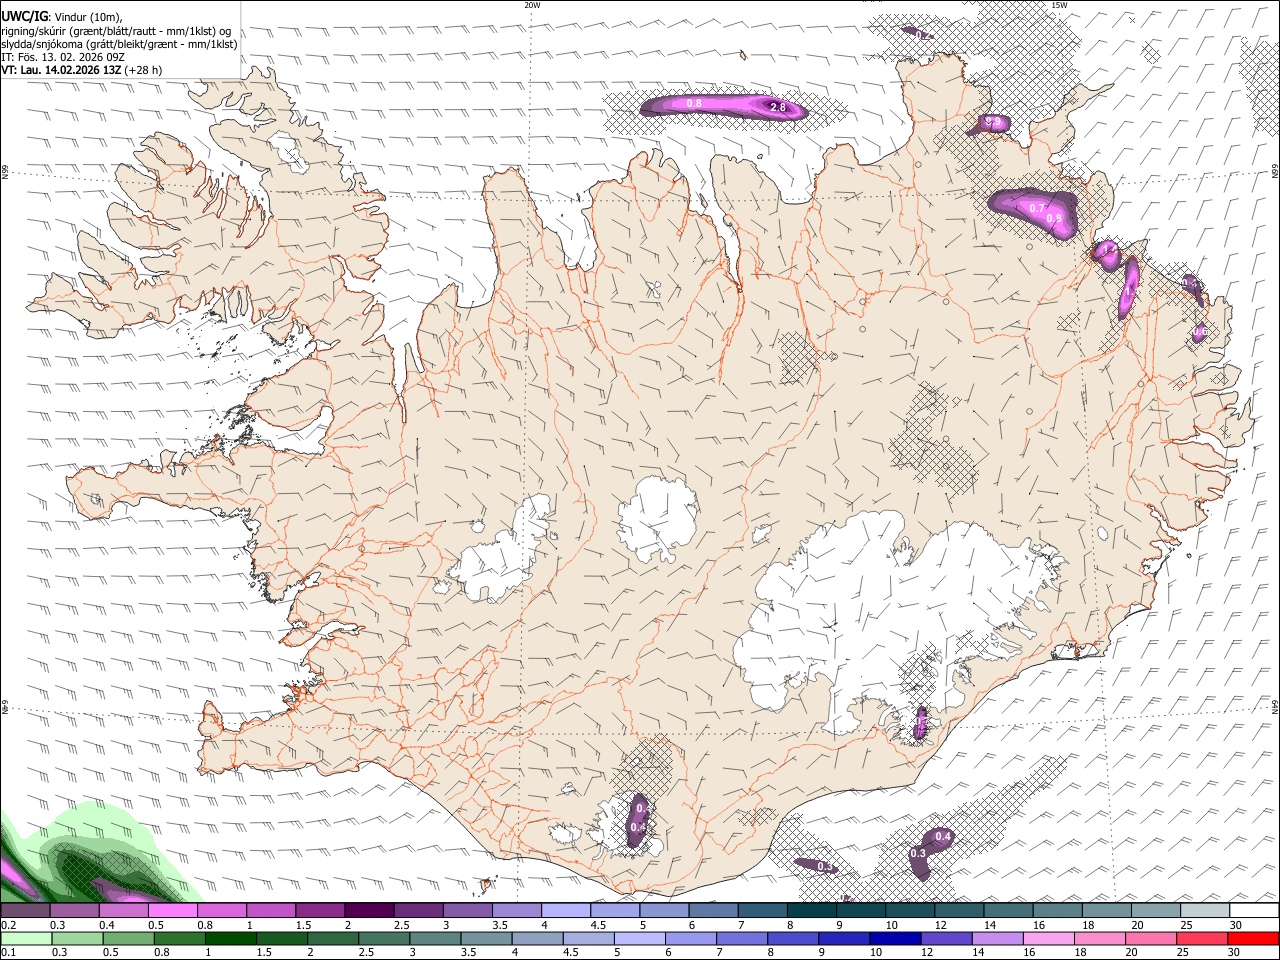Pick the light lavender 4 snow legend swatch

(565, 911)
